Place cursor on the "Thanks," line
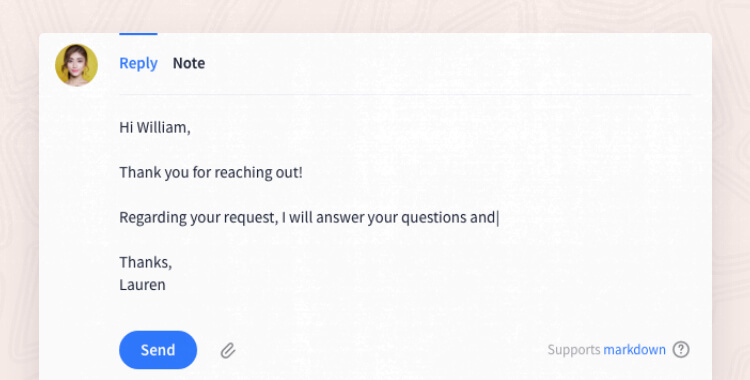This screenshot has height=380, width=750. coord(145,262)
